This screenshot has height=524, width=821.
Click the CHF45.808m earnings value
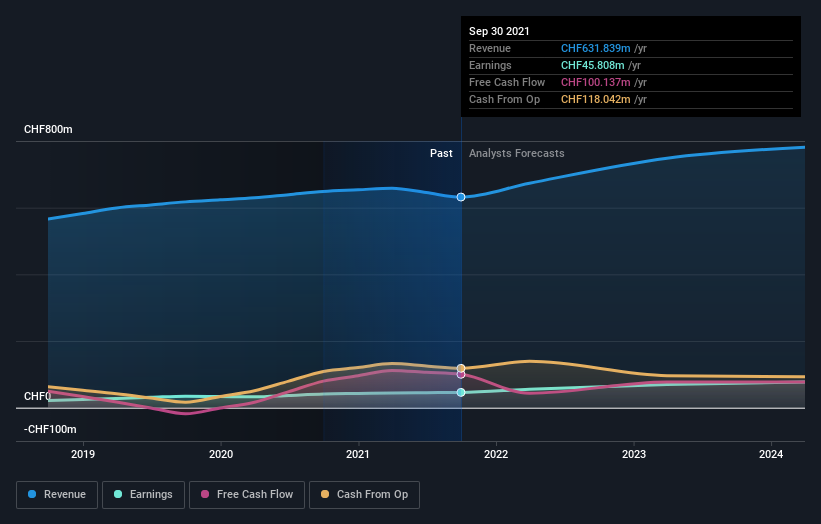(592, 65)
